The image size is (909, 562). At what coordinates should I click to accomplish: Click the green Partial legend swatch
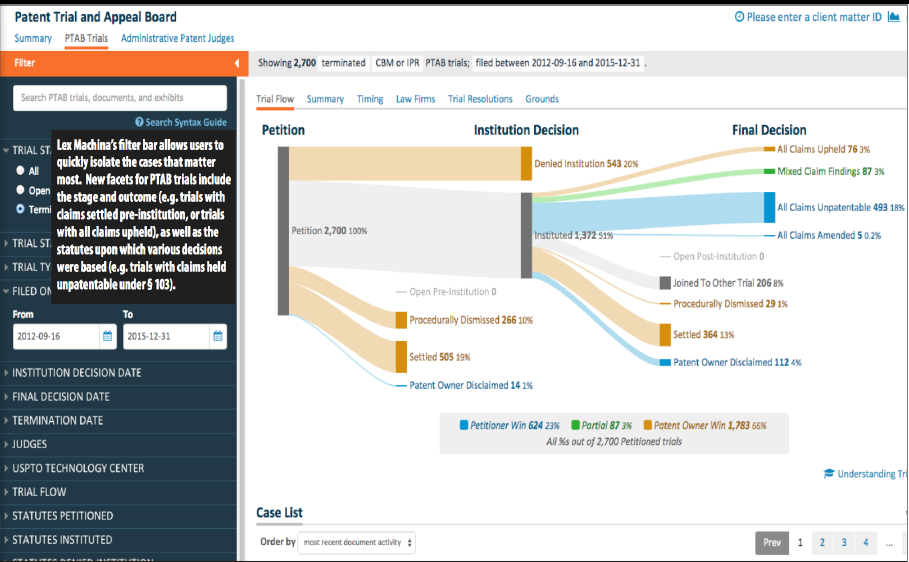point(576,425)
